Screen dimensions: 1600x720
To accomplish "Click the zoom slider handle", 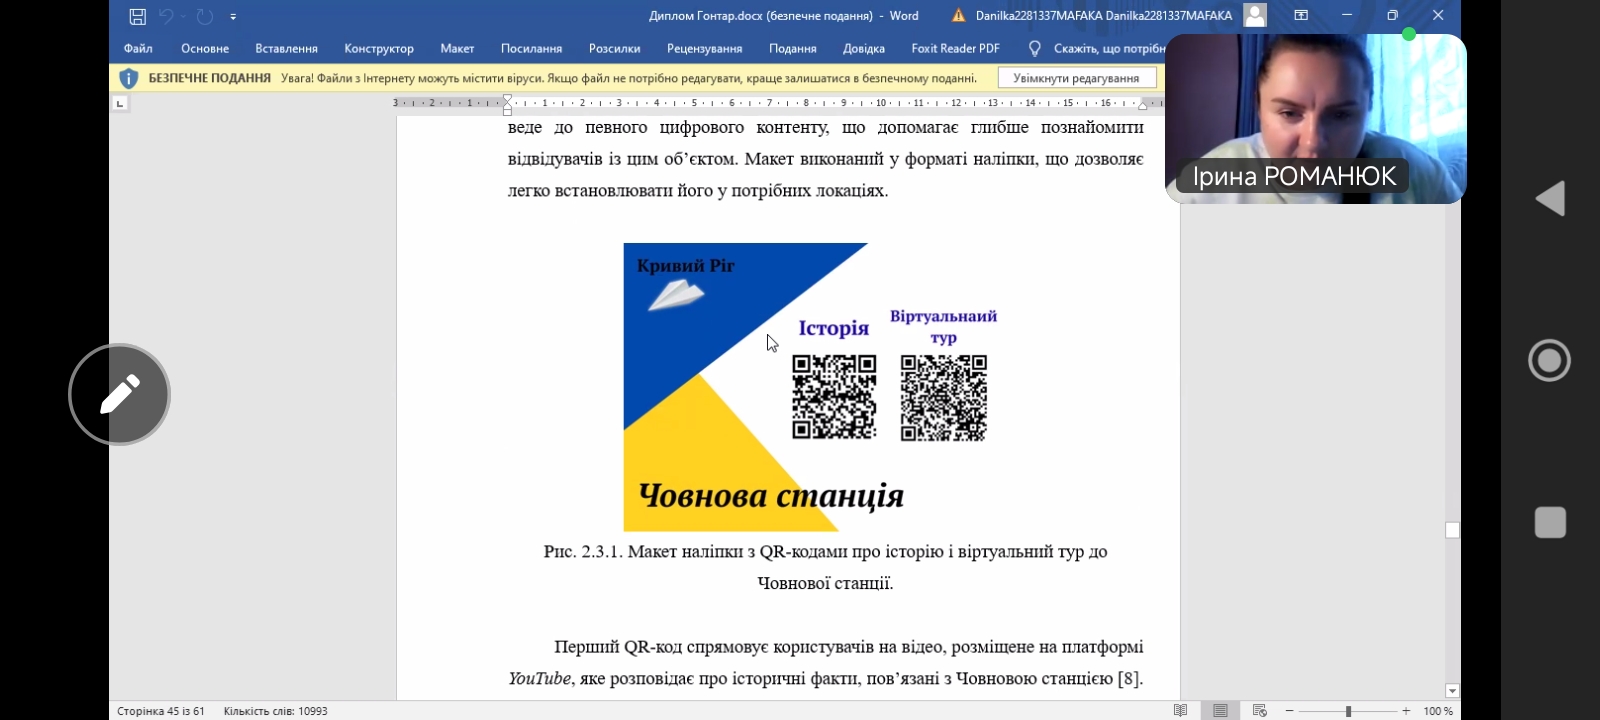I will coord(1348,711).
